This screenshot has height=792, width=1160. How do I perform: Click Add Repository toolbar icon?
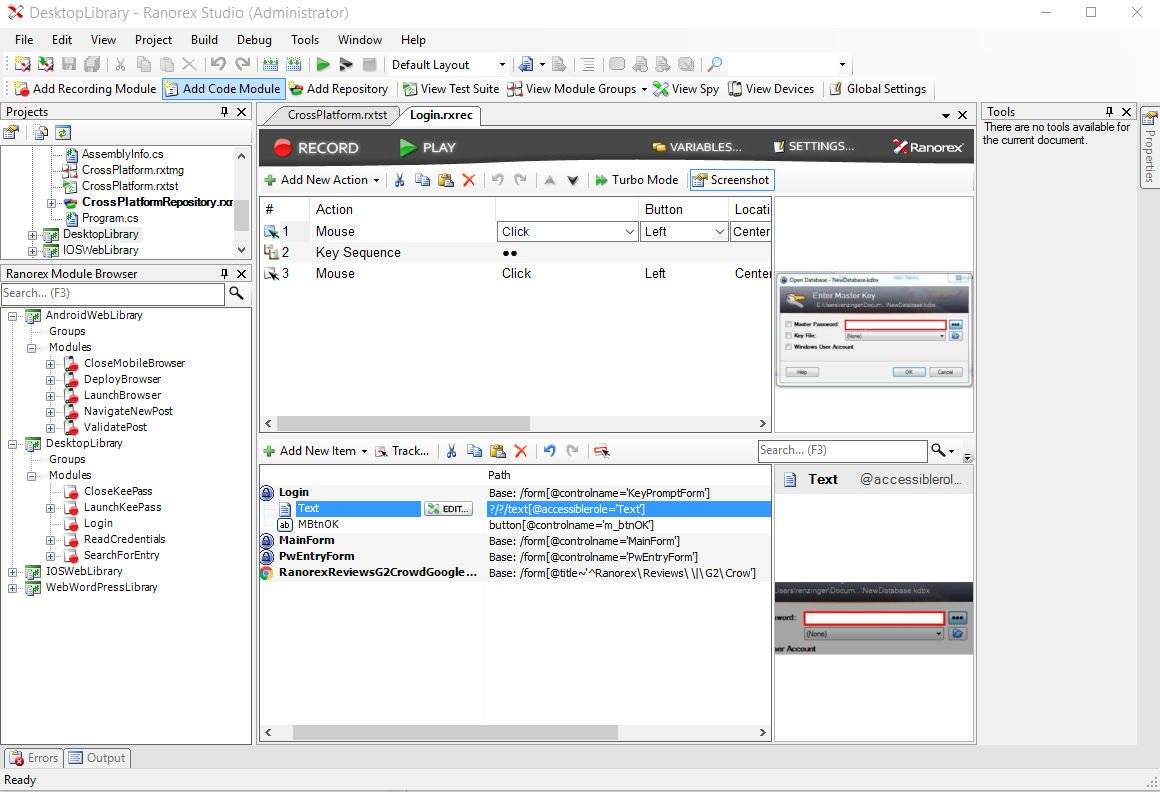tap(337, 89)
